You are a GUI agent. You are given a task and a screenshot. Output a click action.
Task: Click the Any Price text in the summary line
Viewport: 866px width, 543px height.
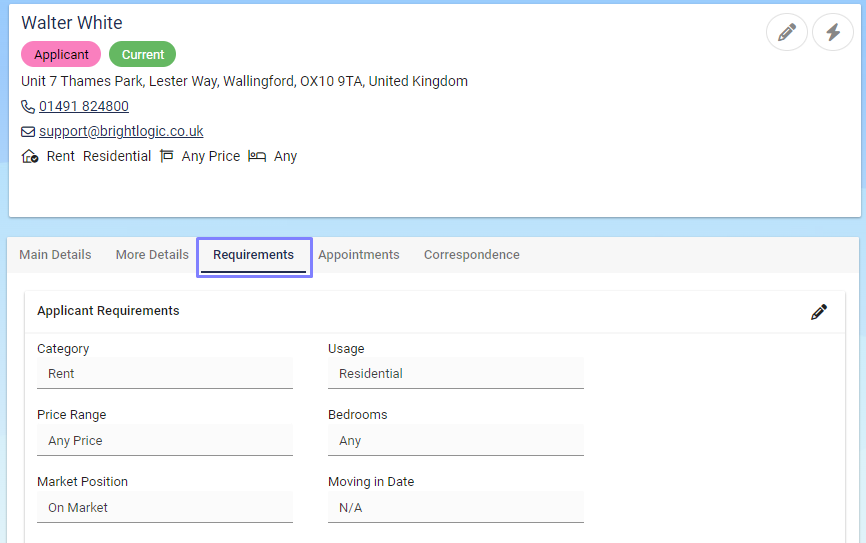211,156
